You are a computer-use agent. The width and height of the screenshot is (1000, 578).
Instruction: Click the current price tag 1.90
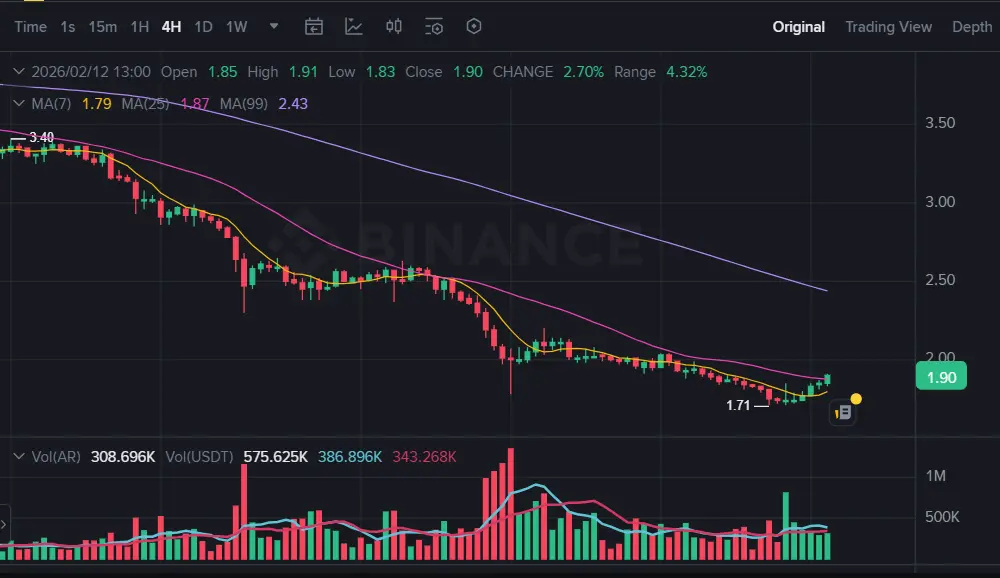point(941,377)
